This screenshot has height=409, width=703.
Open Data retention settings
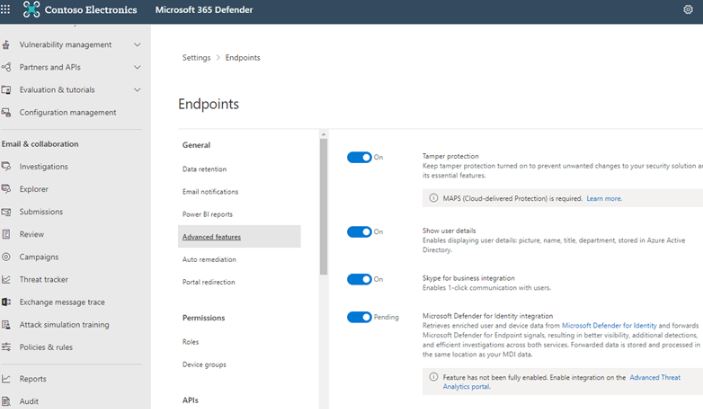click(204, 169)
